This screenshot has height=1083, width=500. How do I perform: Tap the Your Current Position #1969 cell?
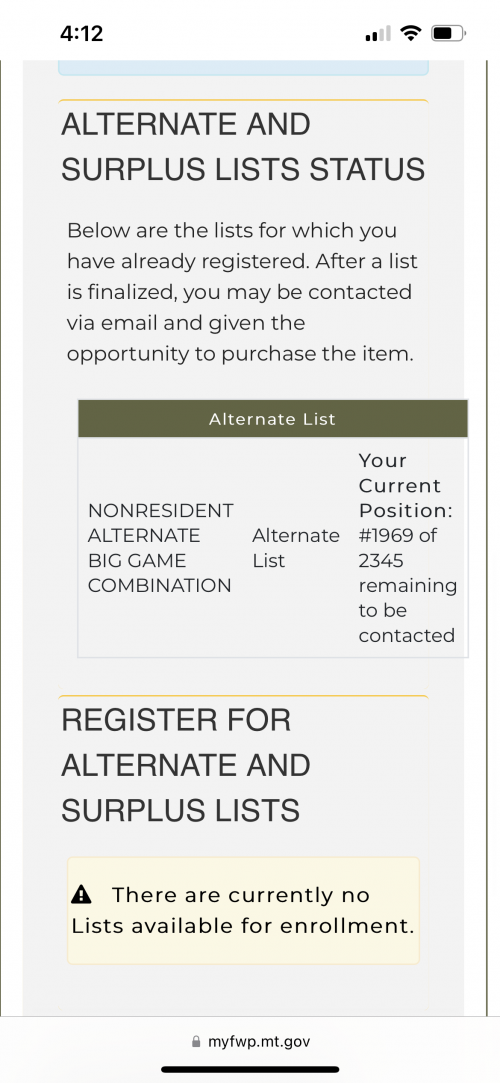pyautogui.click(x=407, y=548)
